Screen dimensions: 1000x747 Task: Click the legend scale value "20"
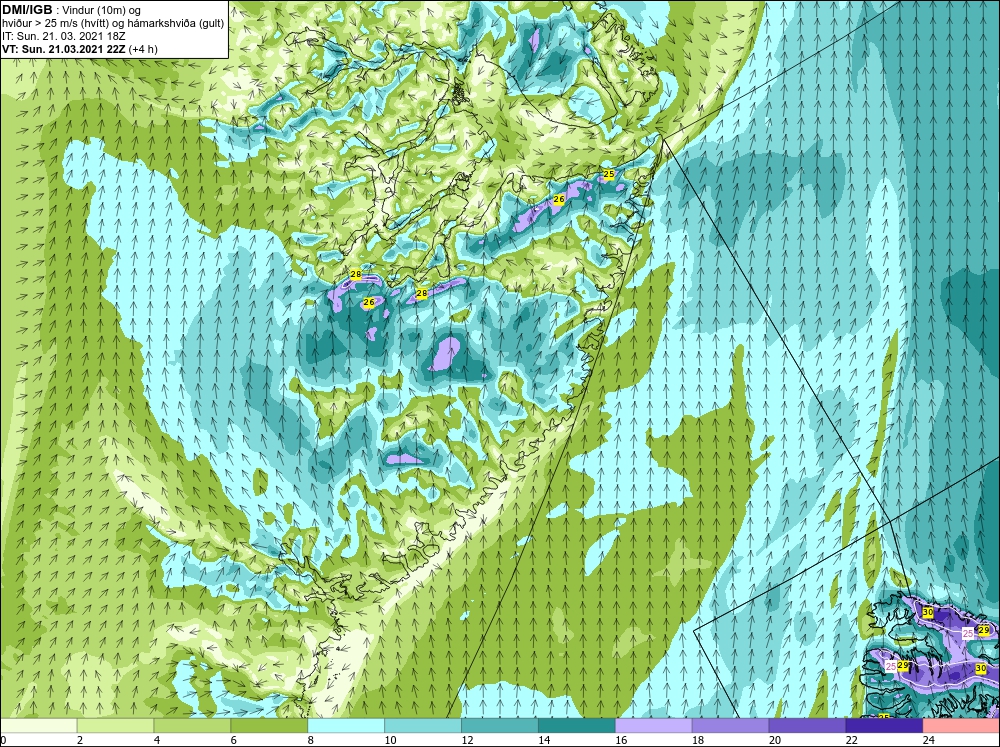coord(775,740)
